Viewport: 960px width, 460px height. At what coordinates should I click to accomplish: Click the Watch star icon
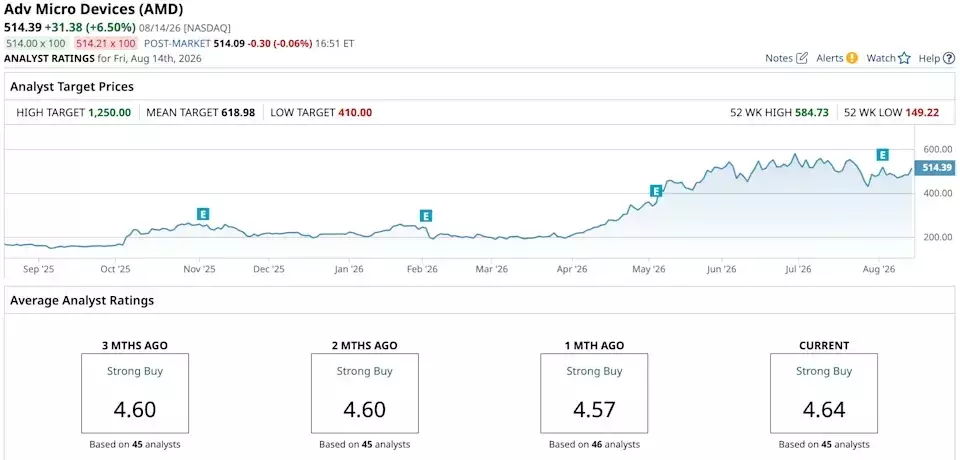coord(904,58)
